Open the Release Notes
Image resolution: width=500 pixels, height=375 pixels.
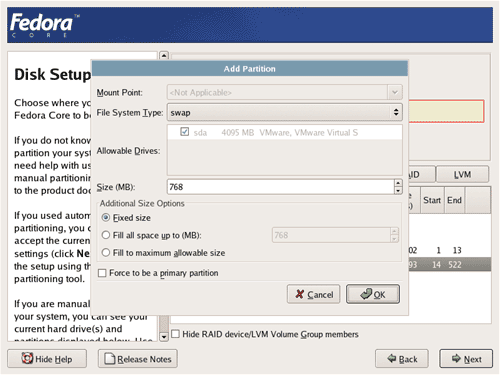point(138,359)
